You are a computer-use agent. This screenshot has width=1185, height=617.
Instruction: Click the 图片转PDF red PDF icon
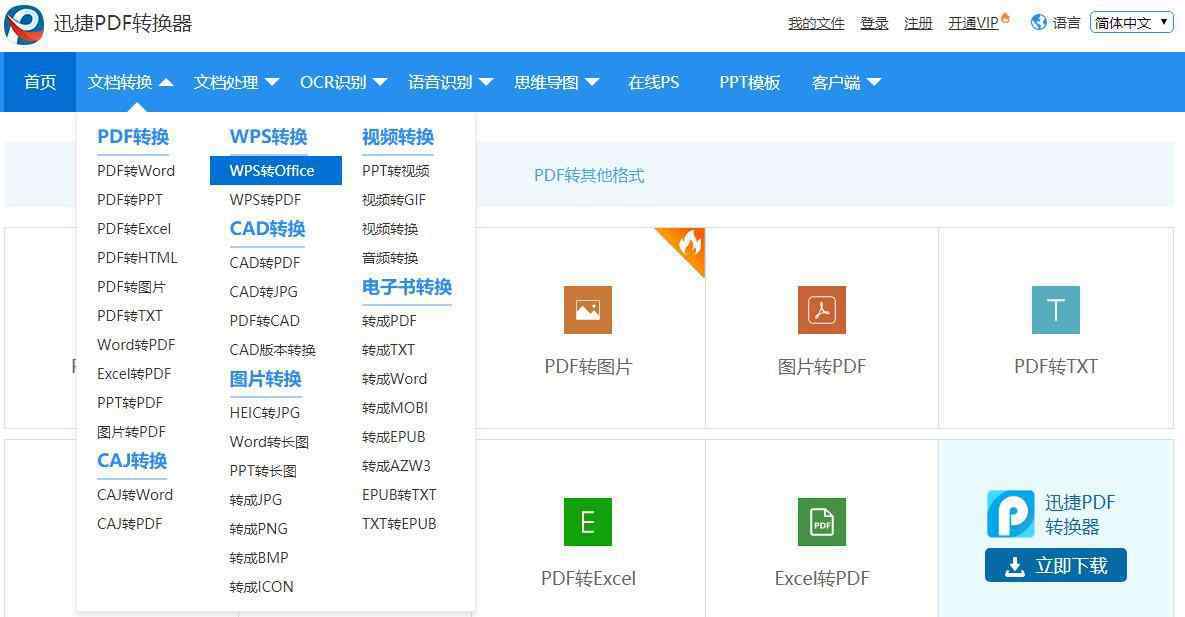coord(821,310)
